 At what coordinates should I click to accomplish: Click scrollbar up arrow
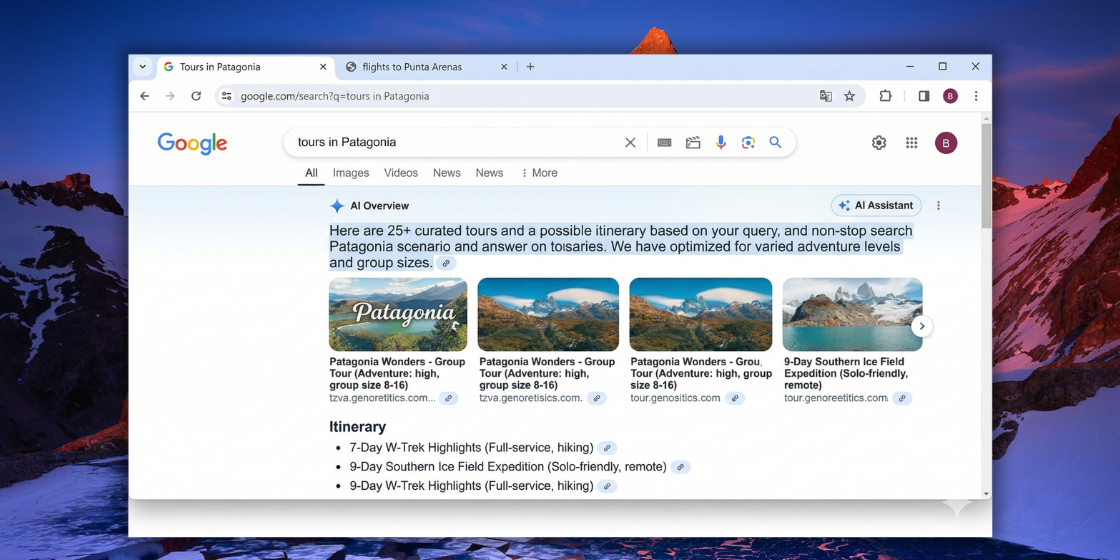pos(986,117)
